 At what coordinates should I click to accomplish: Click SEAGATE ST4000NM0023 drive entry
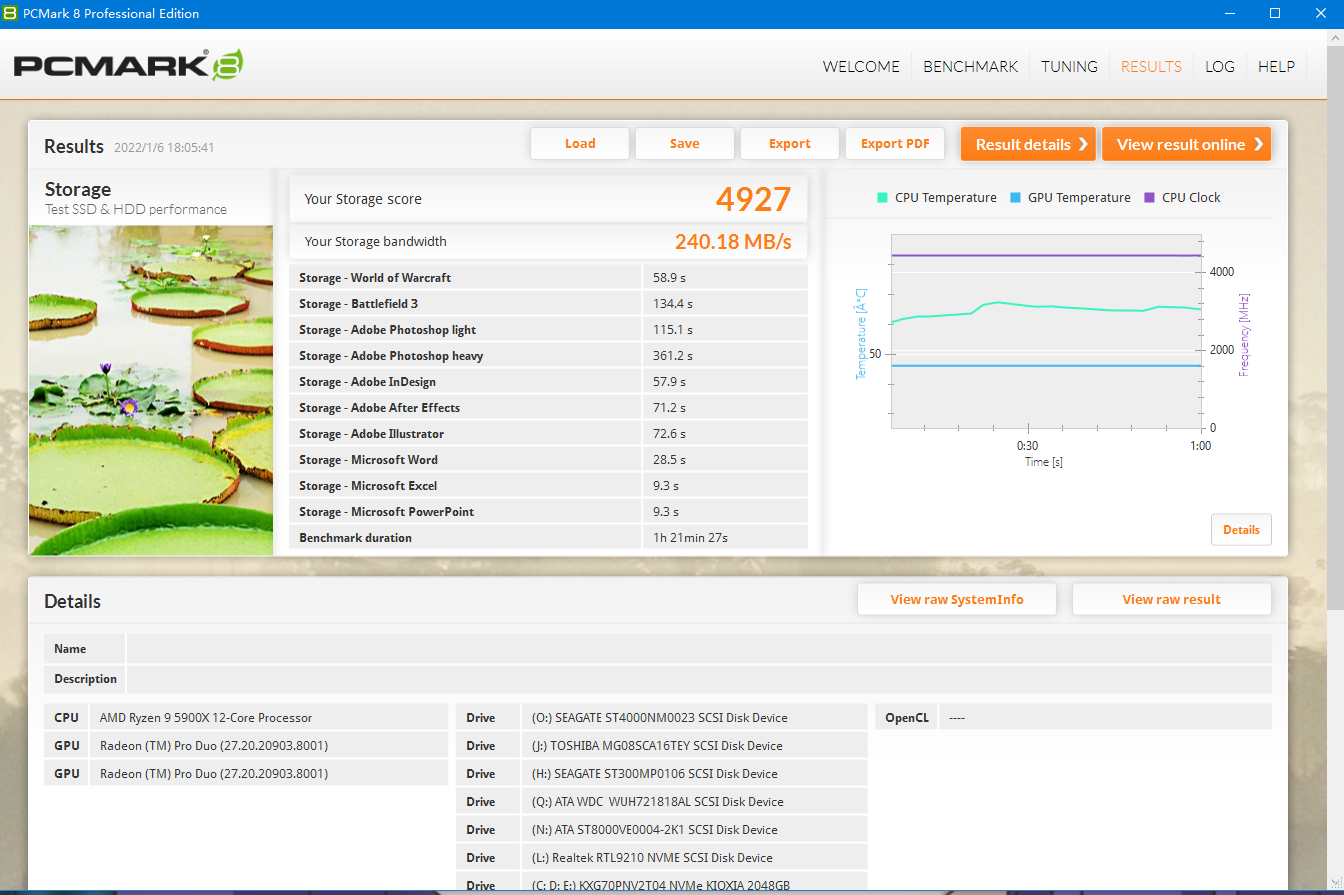[x=694, y=717]
